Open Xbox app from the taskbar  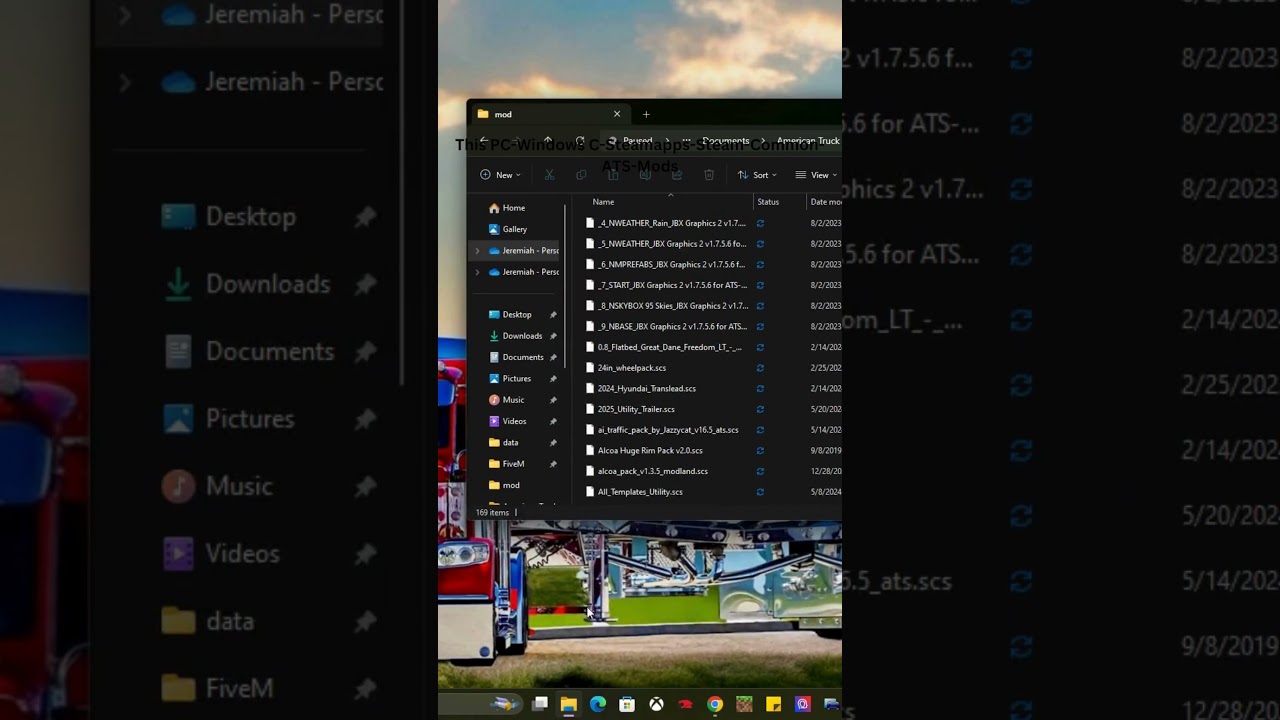(x=656, y=704)
